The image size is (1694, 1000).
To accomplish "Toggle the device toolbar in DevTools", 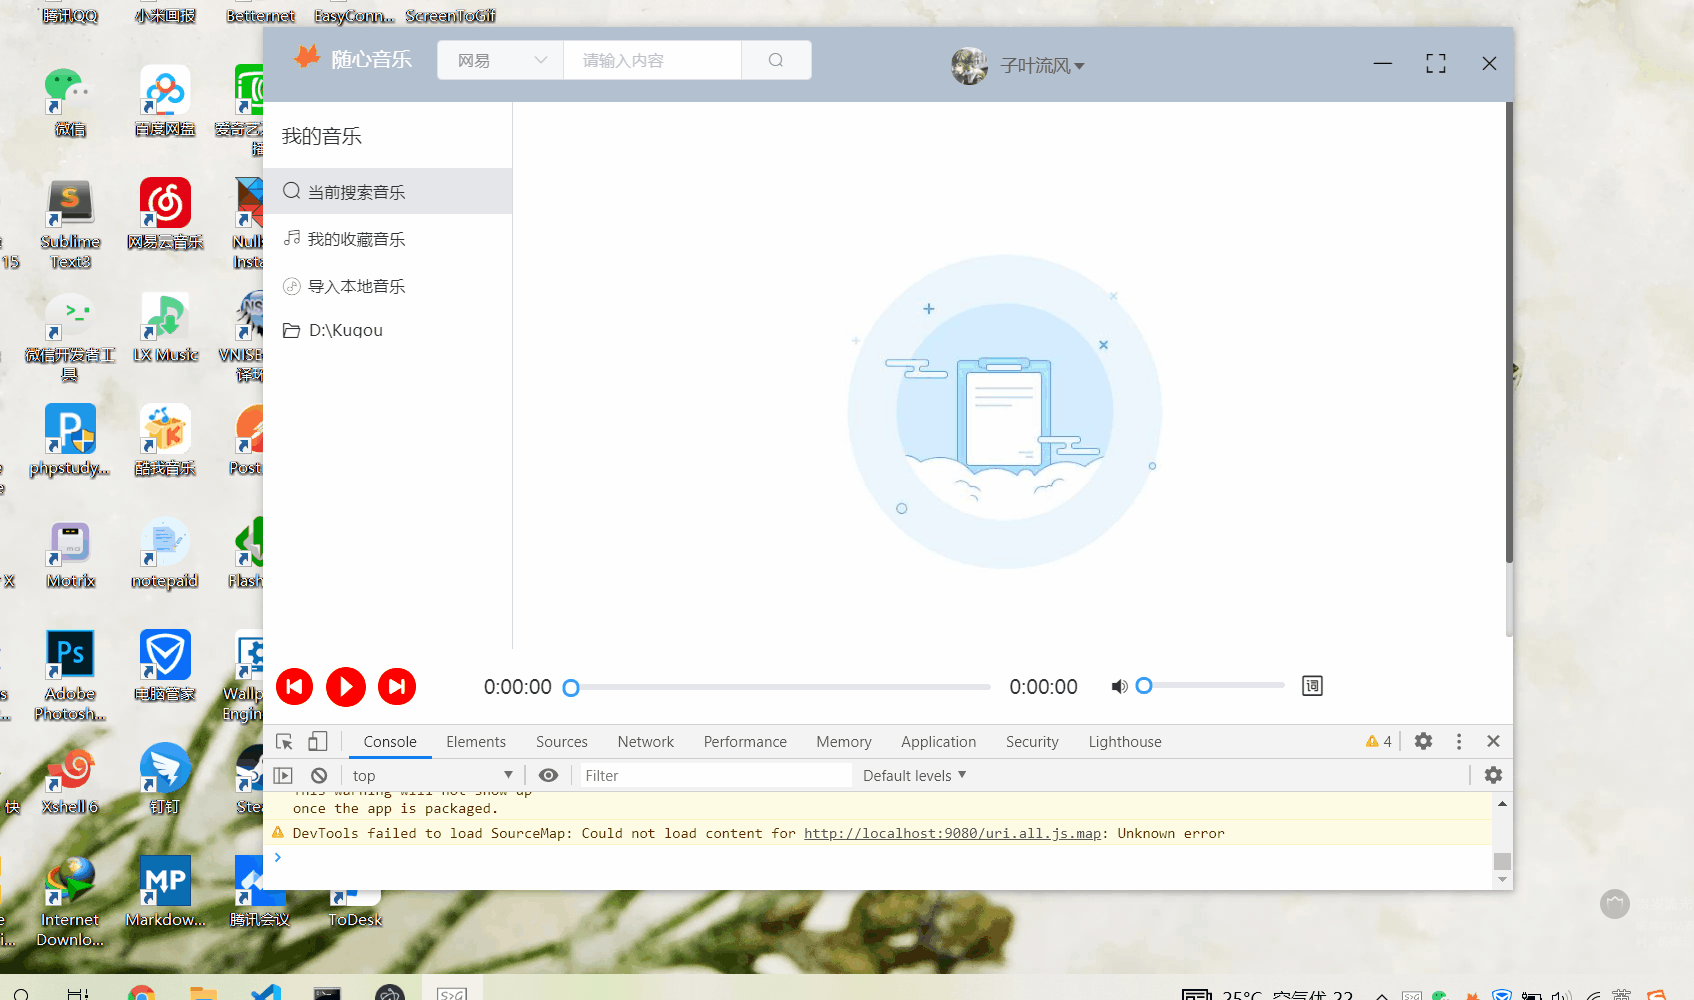I will point(317,741).
